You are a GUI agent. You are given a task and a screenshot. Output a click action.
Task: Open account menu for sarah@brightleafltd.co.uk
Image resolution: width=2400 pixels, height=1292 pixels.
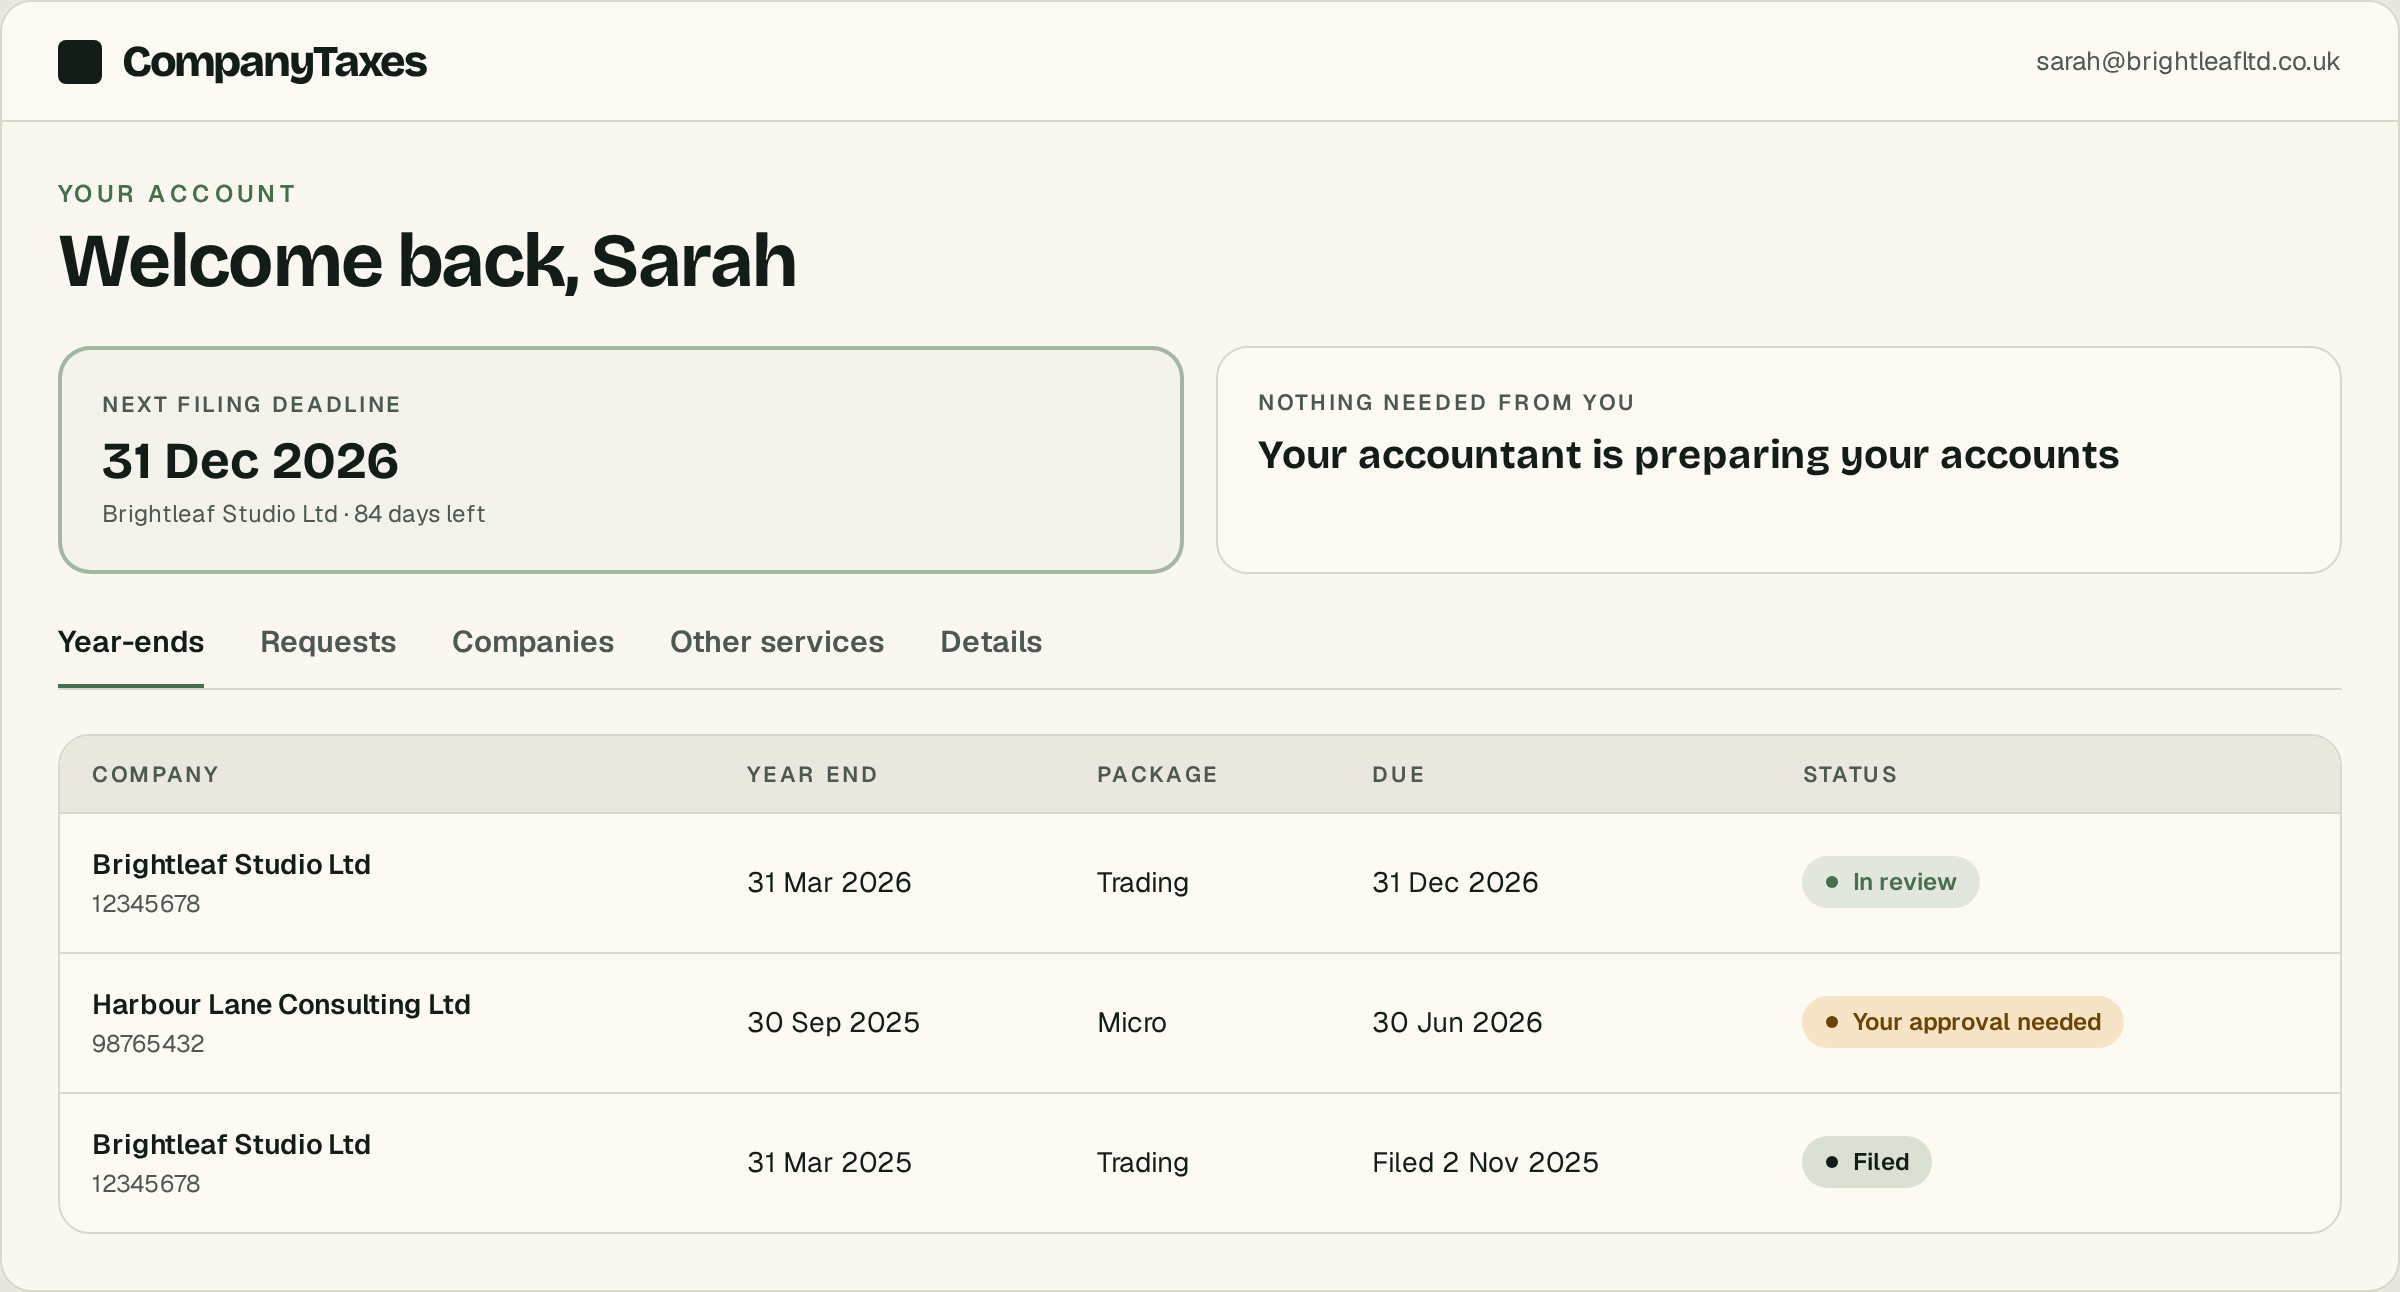coord(2187,62)
